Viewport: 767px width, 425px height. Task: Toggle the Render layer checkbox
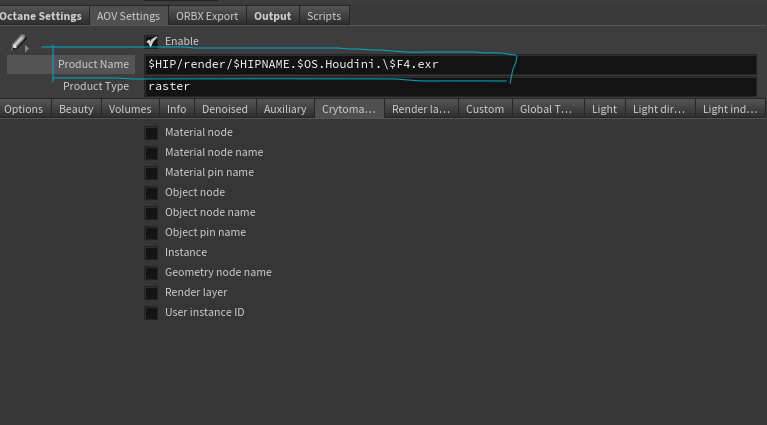tap(152, 293)
